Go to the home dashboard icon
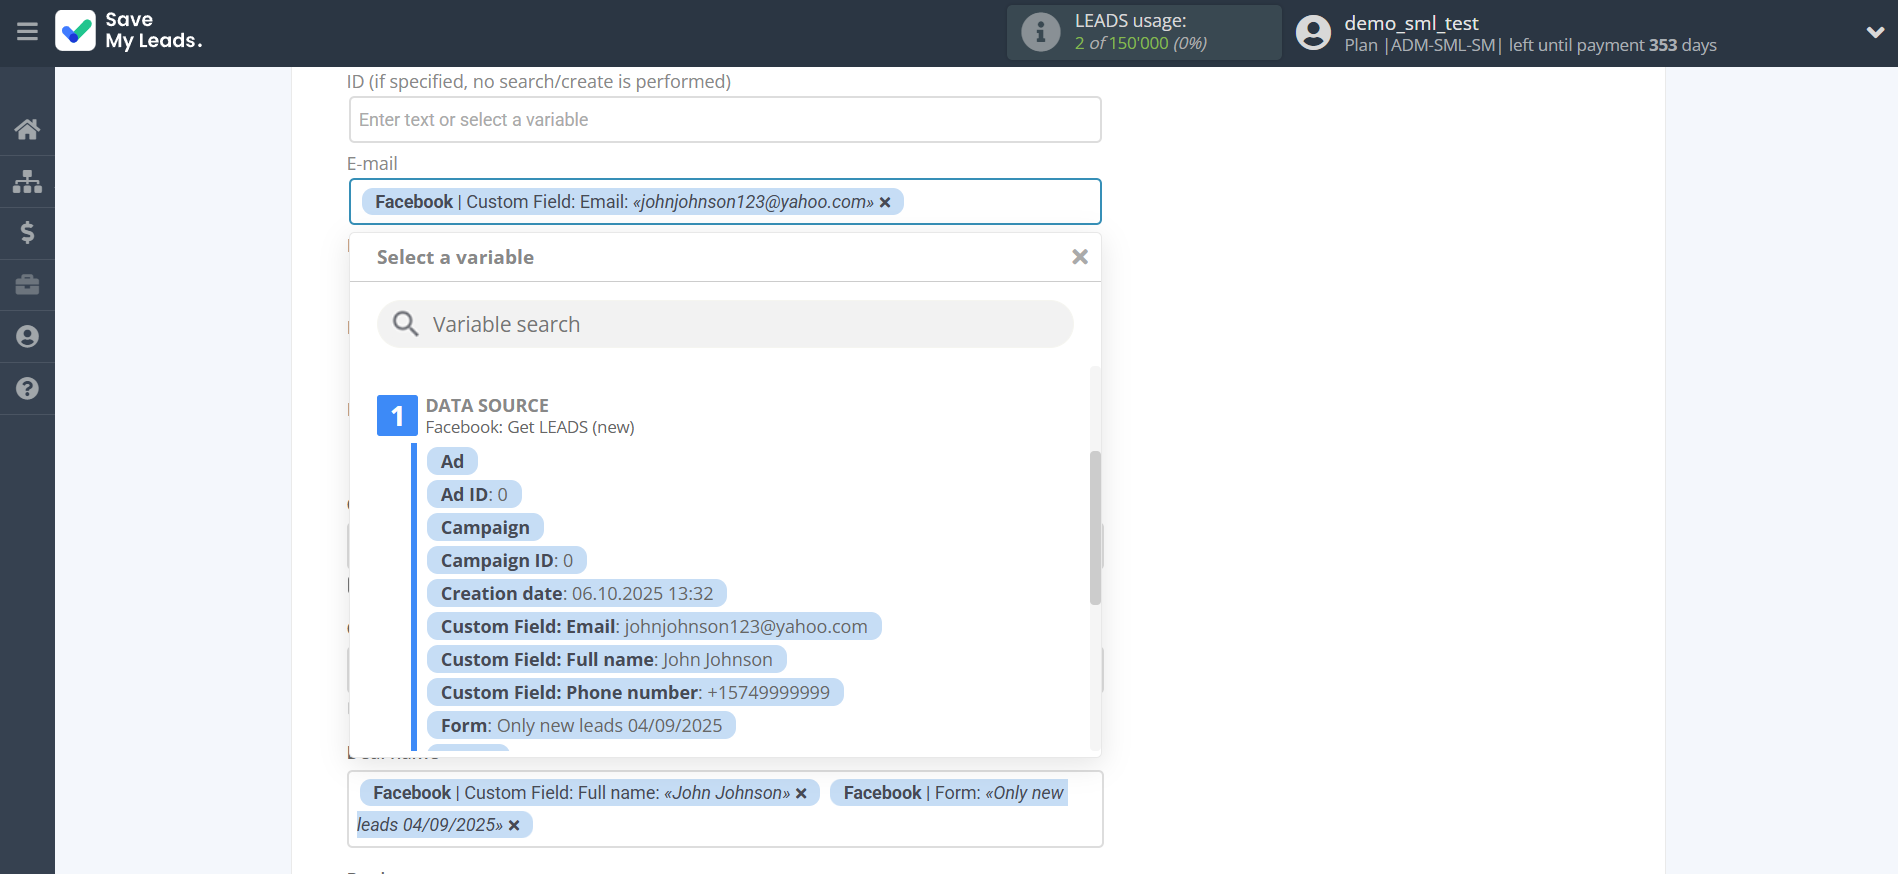Screen dimensions: 1898x874 point(27,129)
